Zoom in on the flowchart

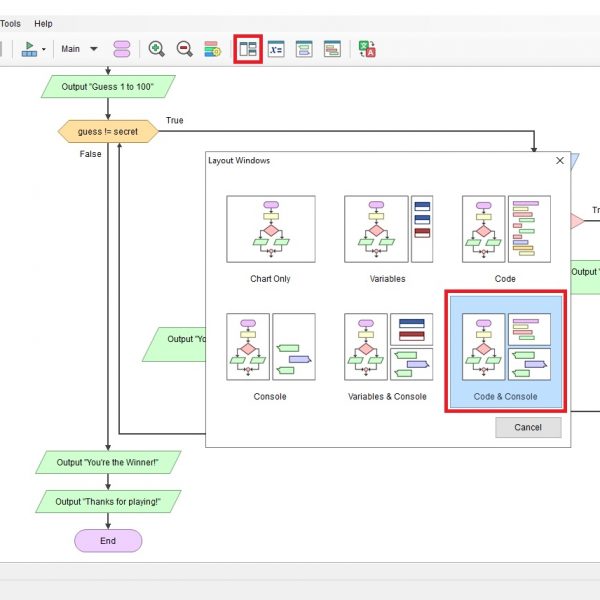[x=156, y=48]
